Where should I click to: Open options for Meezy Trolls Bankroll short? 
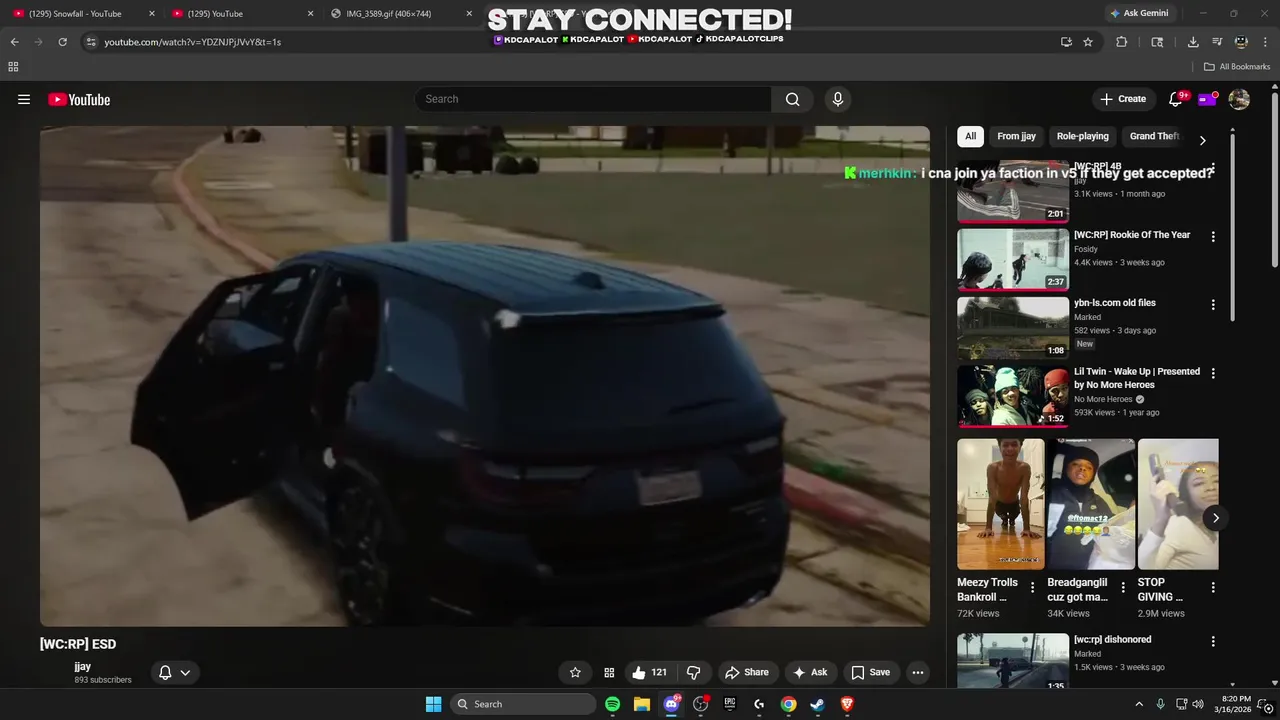(1033, 587)
